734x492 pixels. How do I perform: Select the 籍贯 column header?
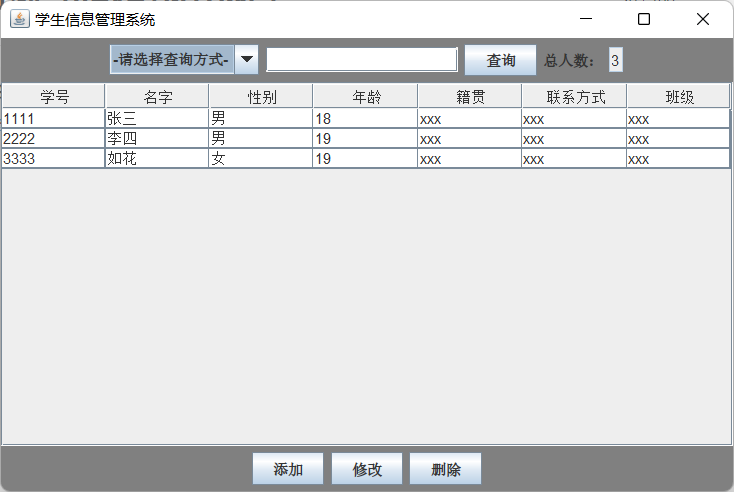coord(470,96)
